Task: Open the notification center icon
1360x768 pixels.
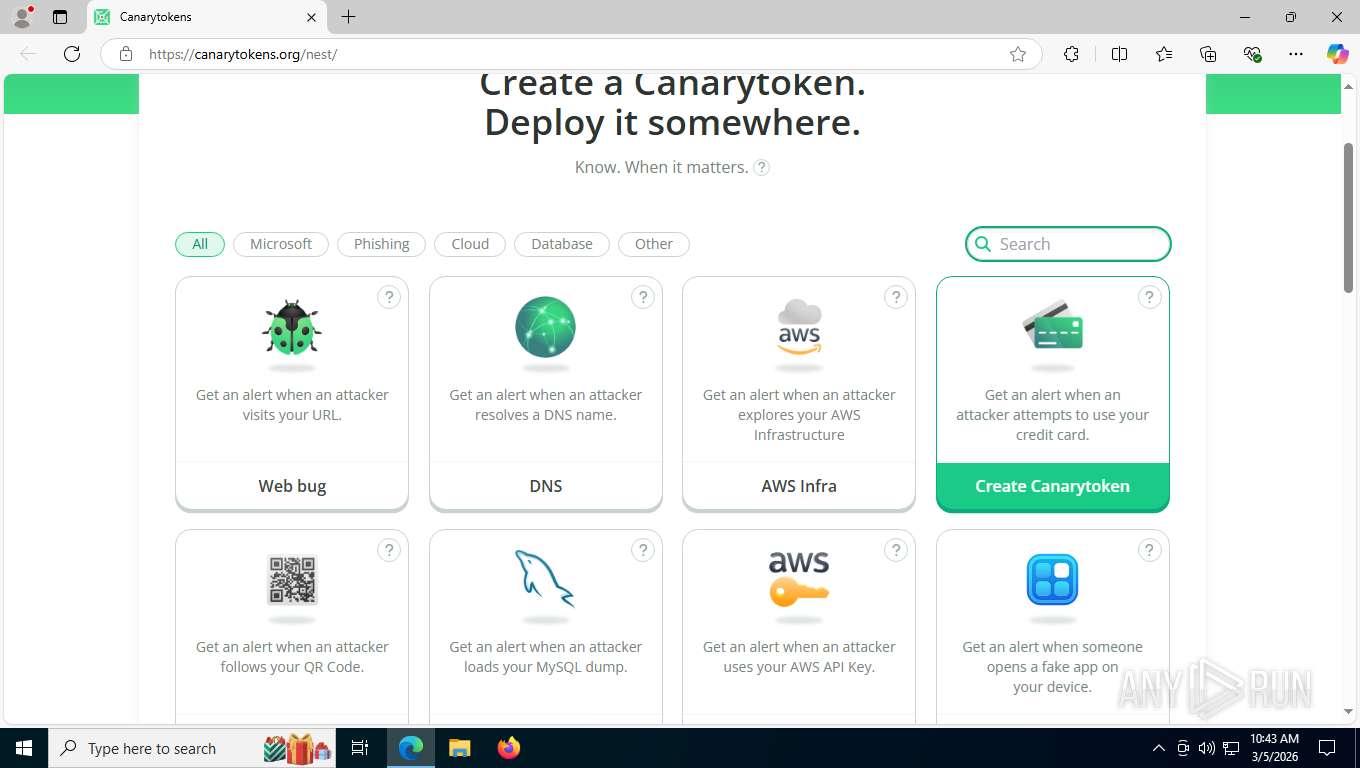Action: pyautogui.click(x=1327, y=748)
